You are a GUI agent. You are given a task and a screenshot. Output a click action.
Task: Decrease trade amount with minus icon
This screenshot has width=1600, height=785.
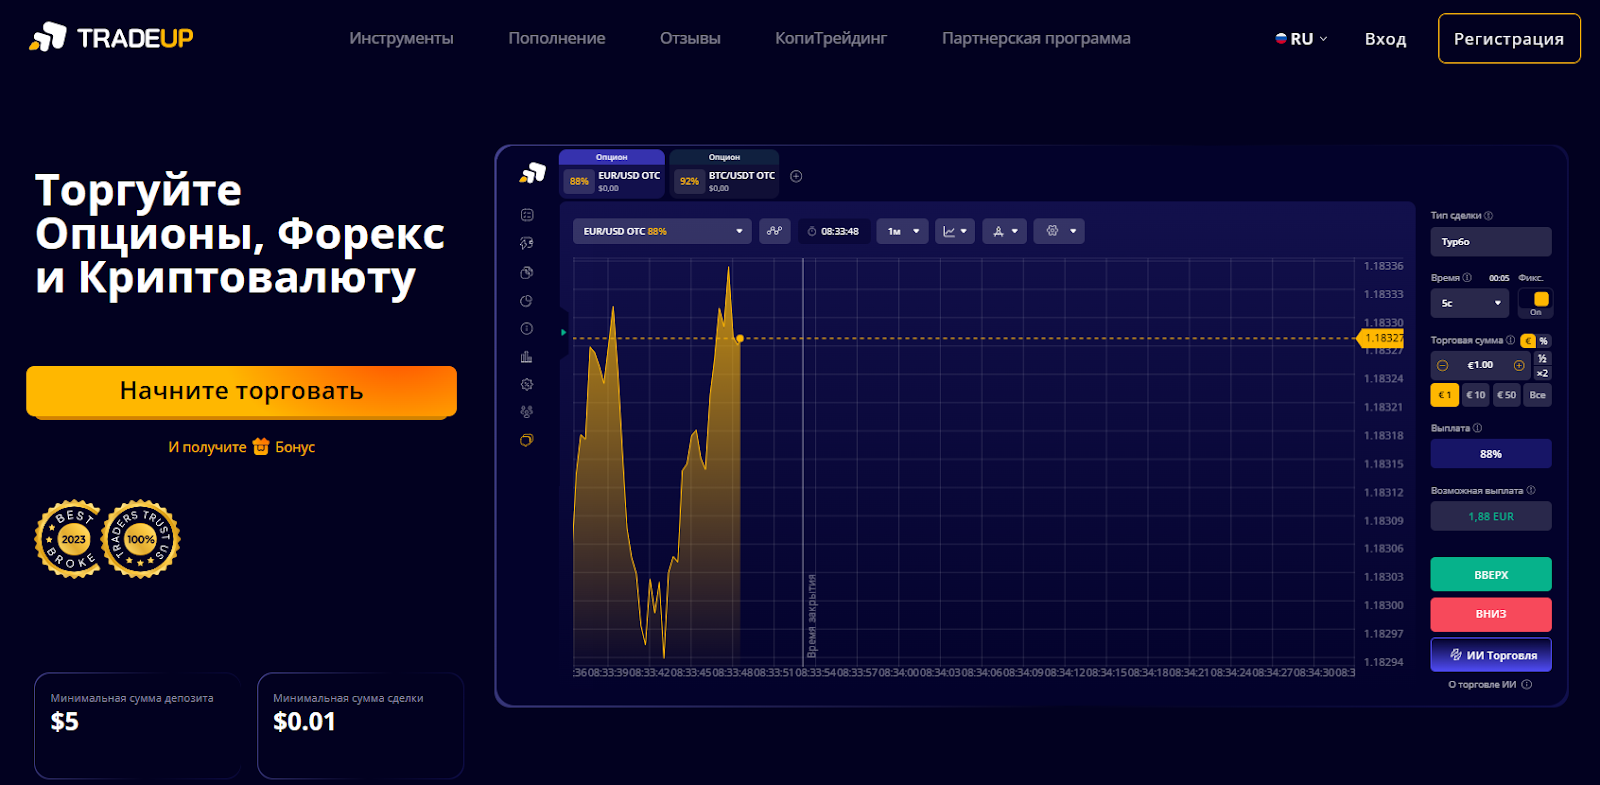1443,365
